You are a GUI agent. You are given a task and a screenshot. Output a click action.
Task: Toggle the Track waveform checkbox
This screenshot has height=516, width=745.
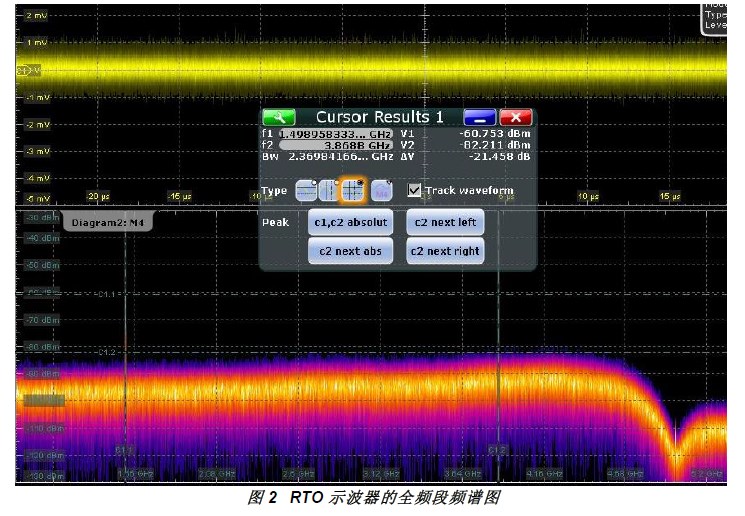coord(415,190)
